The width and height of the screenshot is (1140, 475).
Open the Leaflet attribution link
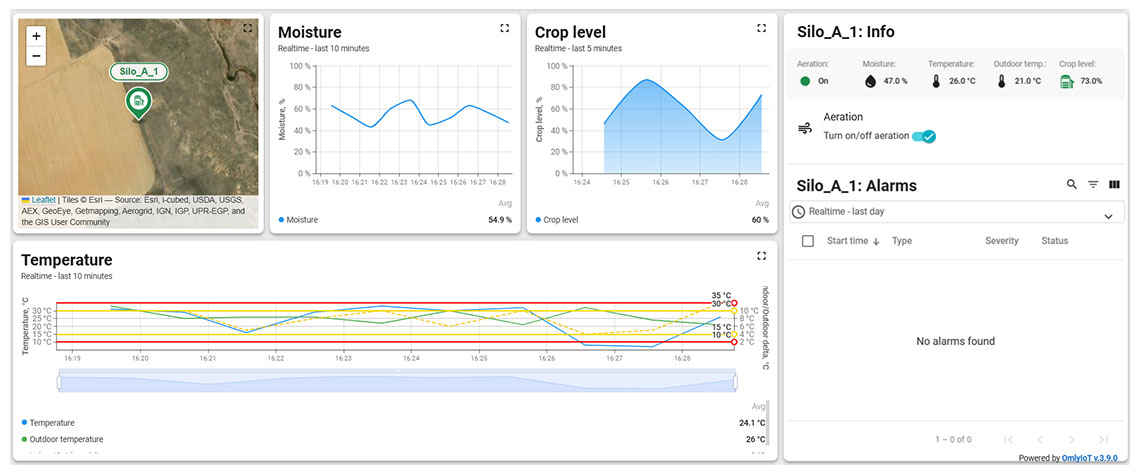(x=43, y=200)
